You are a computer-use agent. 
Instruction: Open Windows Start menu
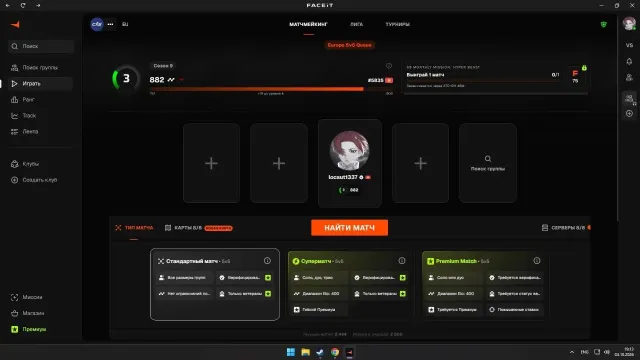pos(291,352)
